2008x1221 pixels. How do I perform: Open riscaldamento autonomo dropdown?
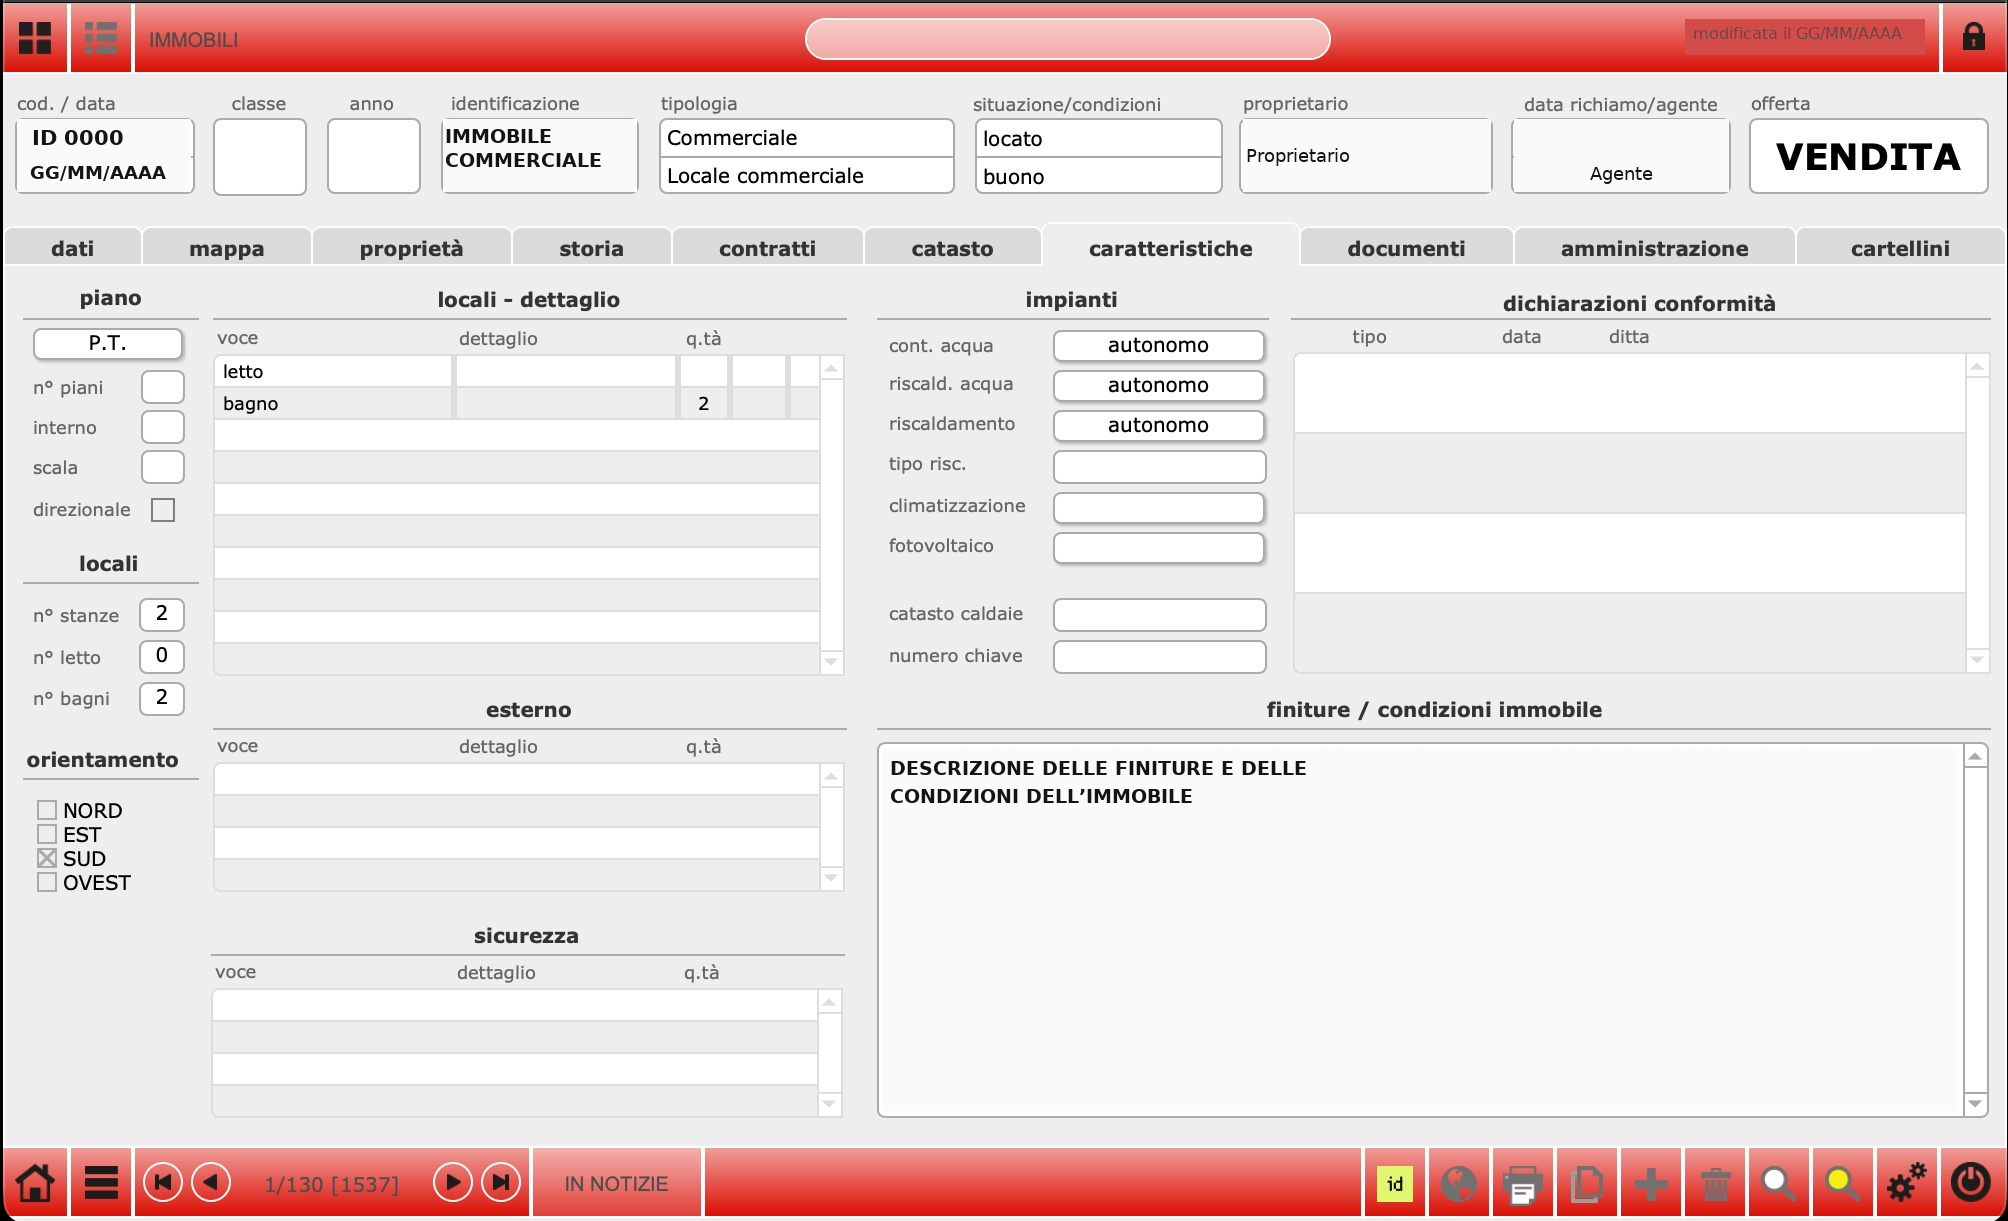pos(1159,425)
